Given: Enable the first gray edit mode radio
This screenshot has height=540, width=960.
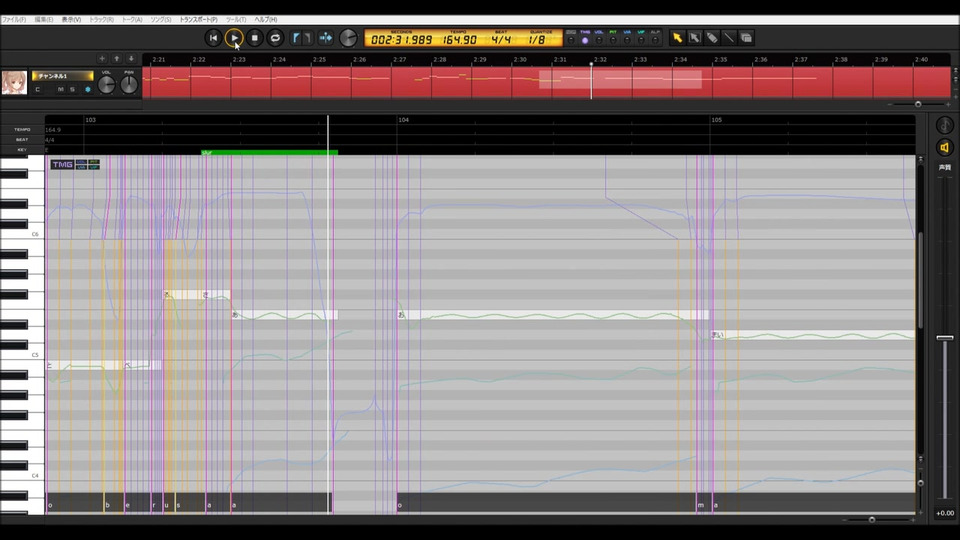Looking at the screenshot, I should pos(571,40).
